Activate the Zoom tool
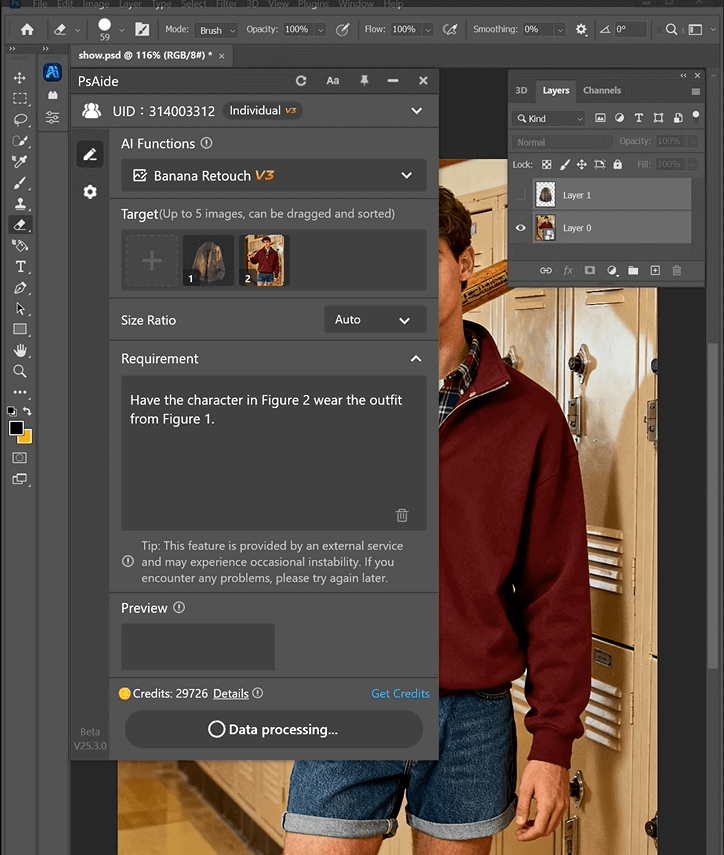Image resolution: width=724 pixels, height=855 pixels. pyautogui.click(x=20, y=371)
